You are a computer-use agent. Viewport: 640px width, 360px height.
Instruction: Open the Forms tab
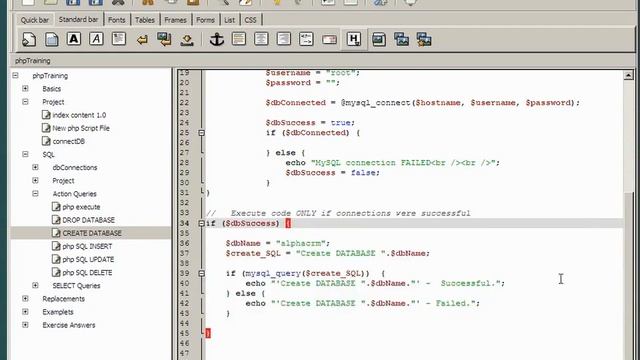pyautogui.click(x=205, y=20)
